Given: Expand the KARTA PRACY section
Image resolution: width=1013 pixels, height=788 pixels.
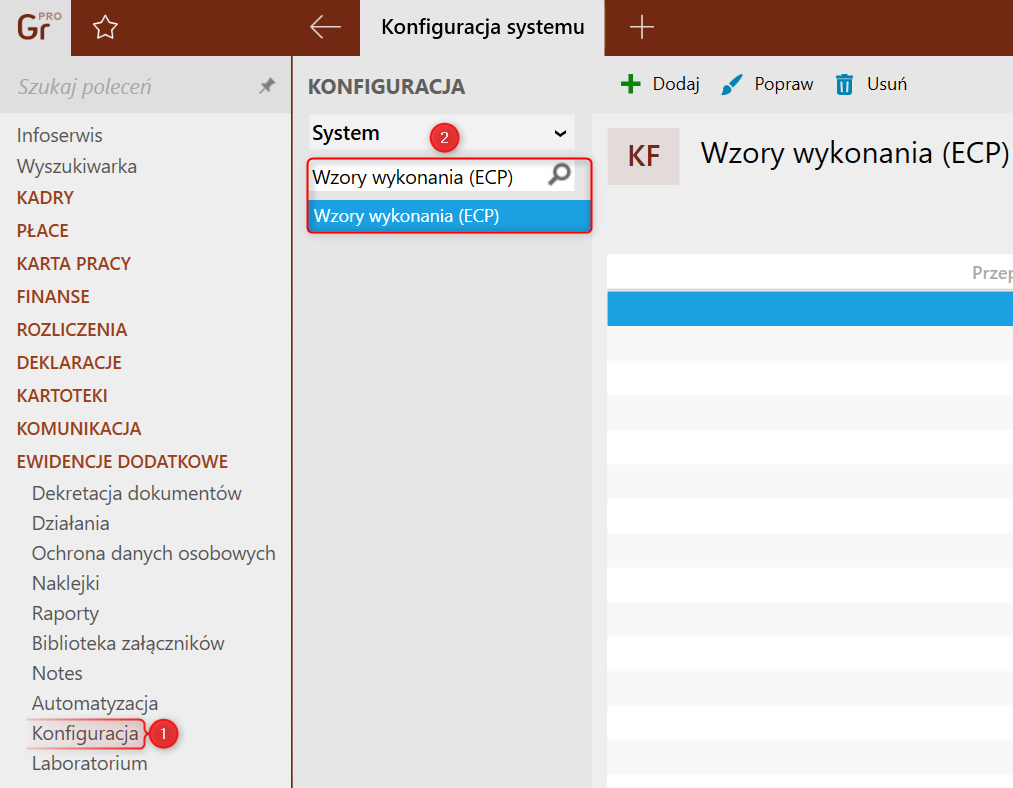Looking at the screenshot, I should coord(74,264).
